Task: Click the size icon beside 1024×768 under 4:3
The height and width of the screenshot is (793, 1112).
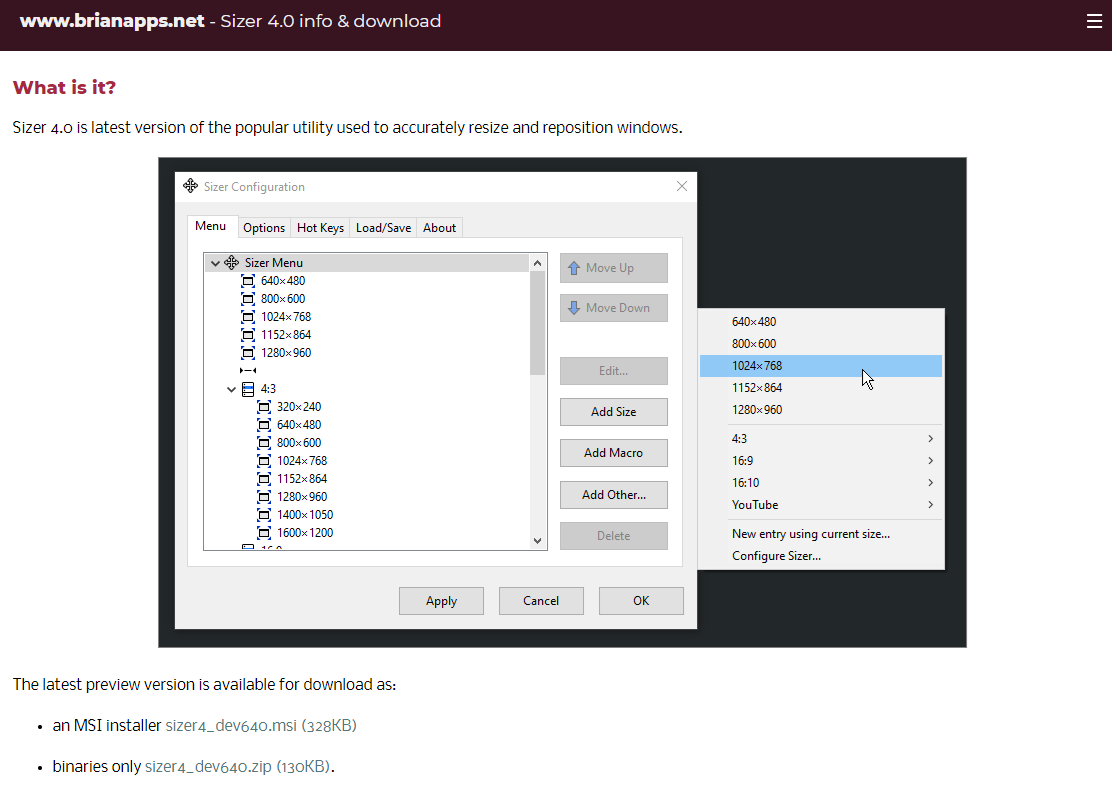Action: coord(264,461)
